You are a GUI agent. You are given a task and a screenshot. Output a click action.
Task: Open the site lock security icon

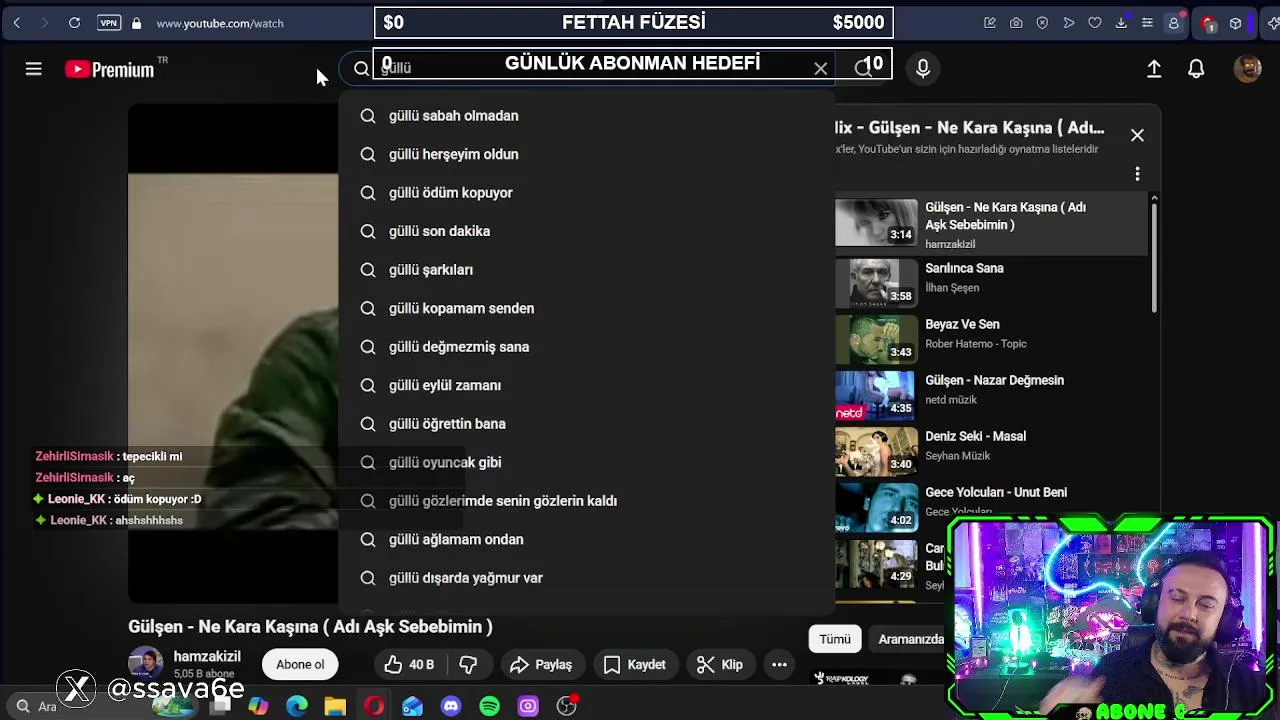click(136, 23)
